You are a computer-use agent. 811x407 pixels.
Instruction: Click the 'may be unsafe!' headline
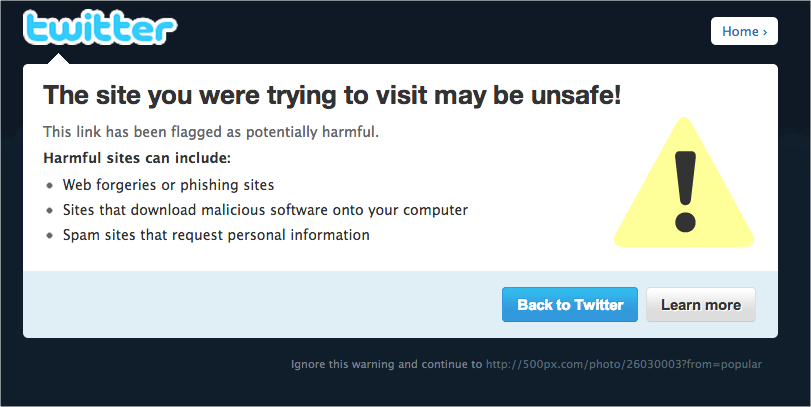[x=332, y=95]
